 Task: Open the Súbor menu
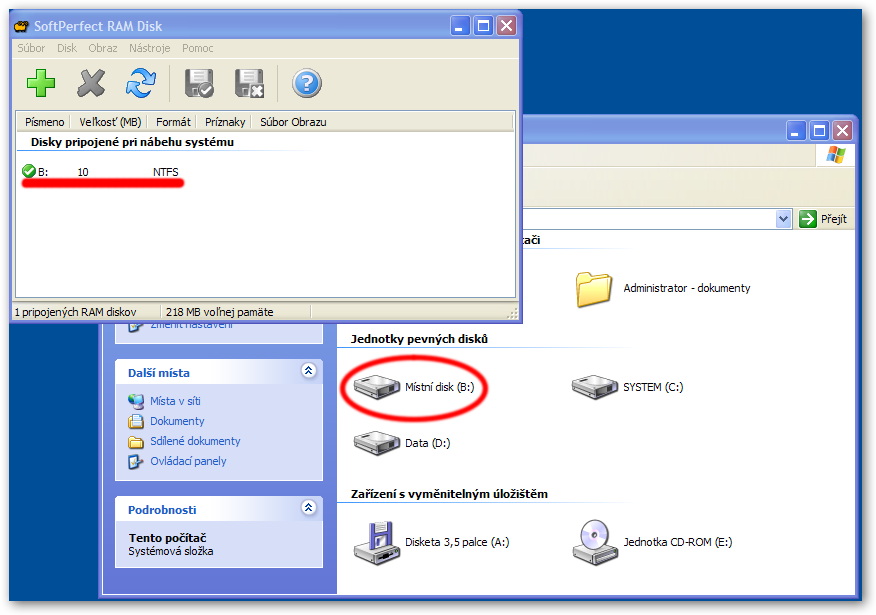coord(31,48)
